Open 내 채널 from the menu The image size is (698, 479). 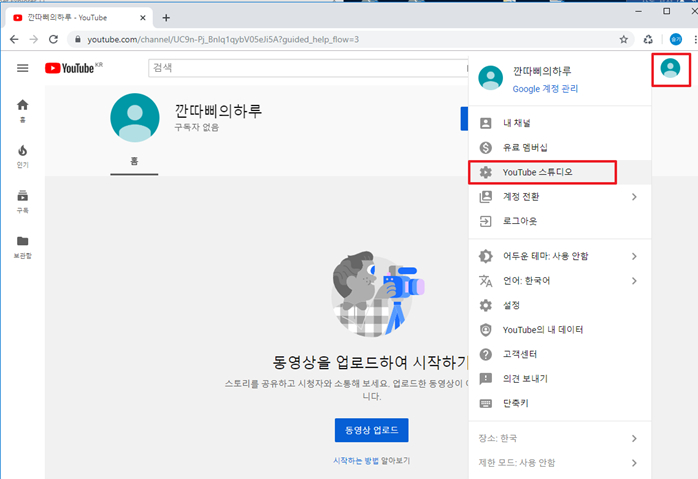[x=560, y=123]
